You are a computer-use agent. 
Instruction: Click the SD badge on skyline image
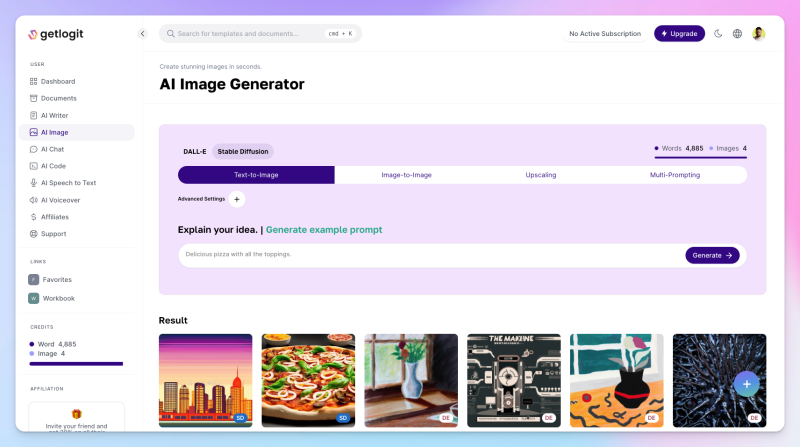coord(240,418)
